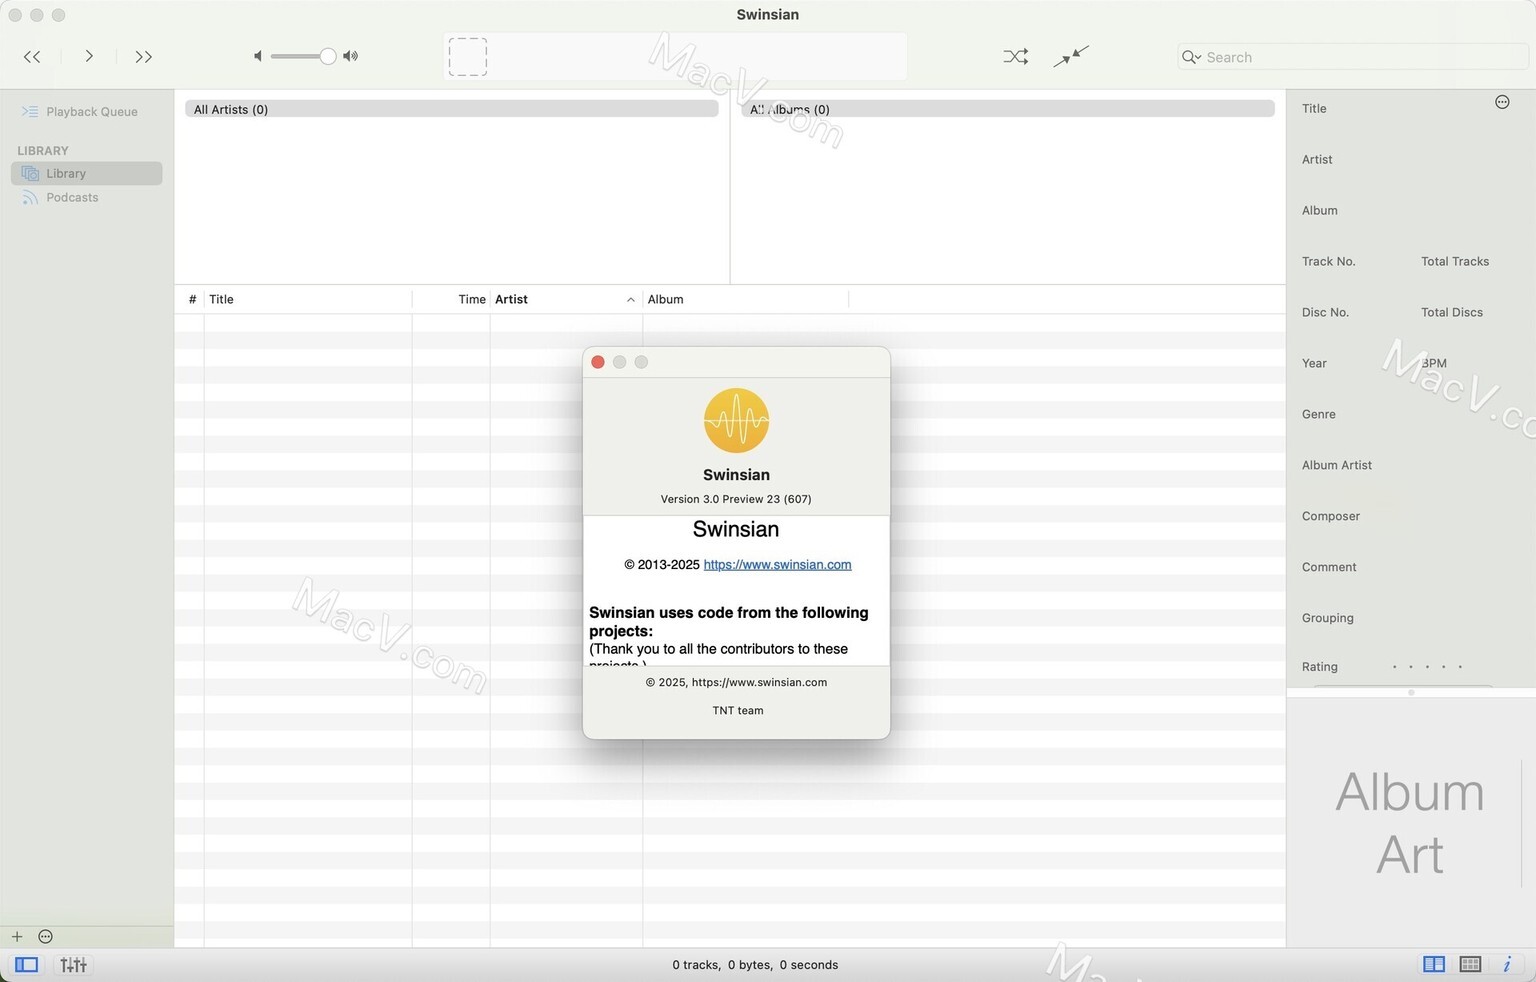
Task: Click the Swinsian app icon in About window
Action: click(x=736, y=421)
